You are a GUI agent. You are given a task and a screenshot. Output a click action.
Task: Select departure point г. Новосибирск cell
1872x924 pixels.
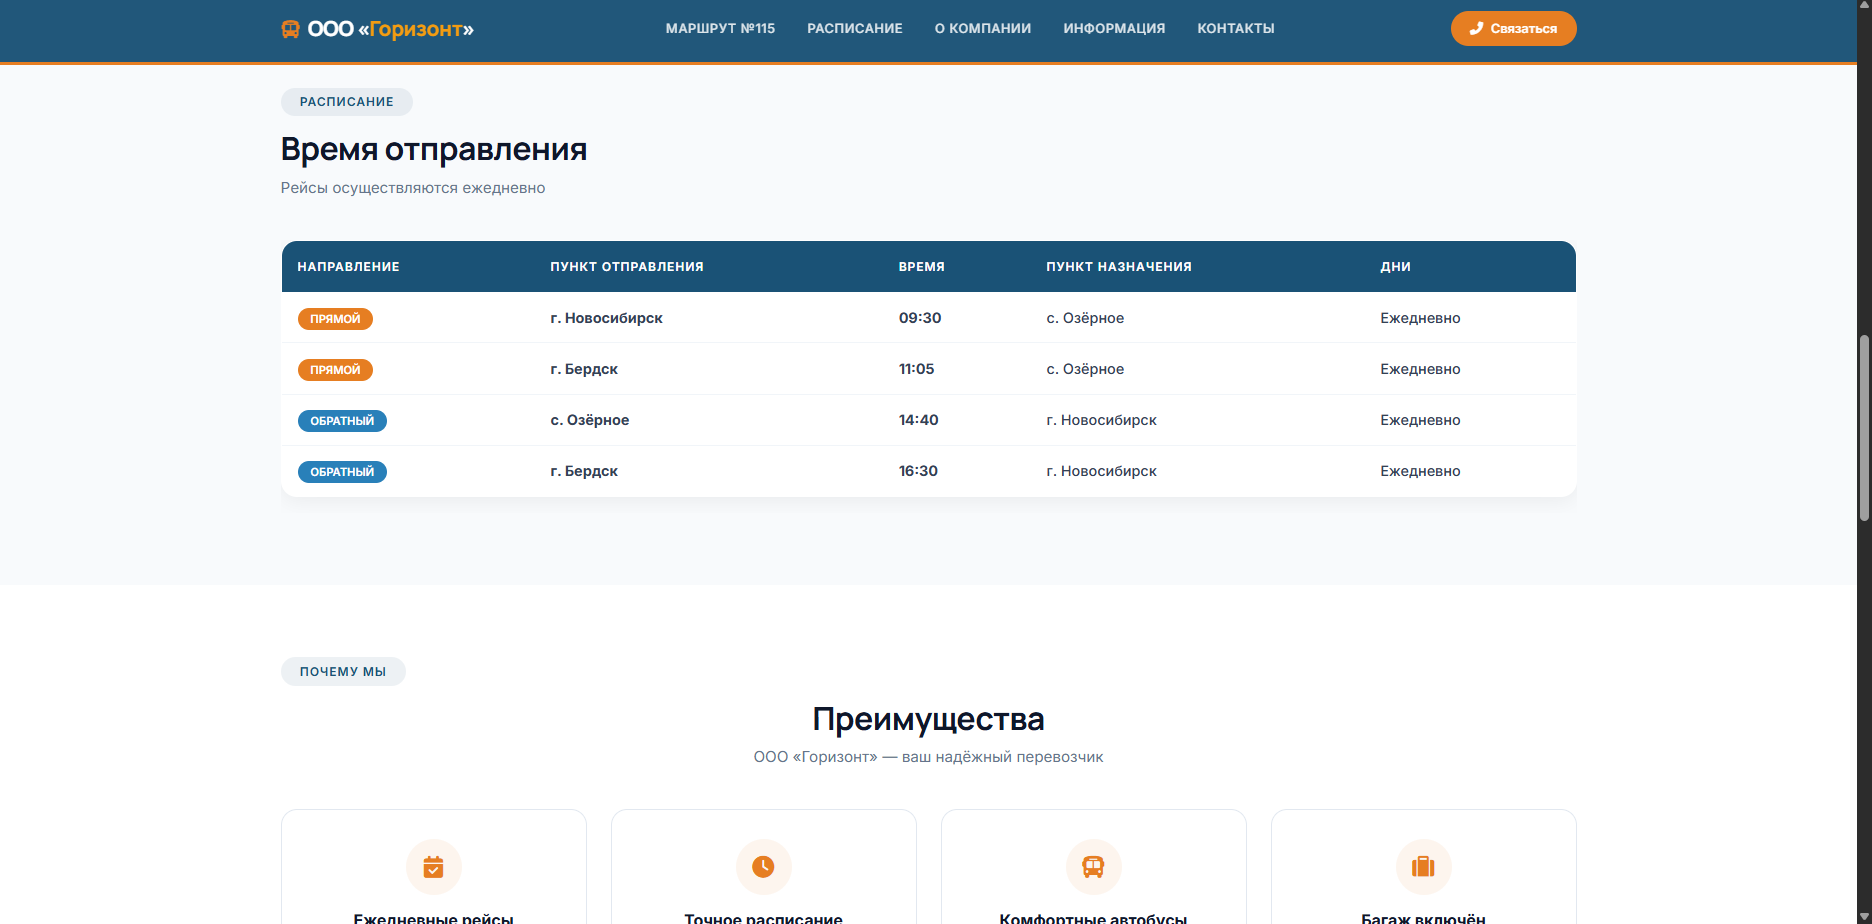(606, 318)
